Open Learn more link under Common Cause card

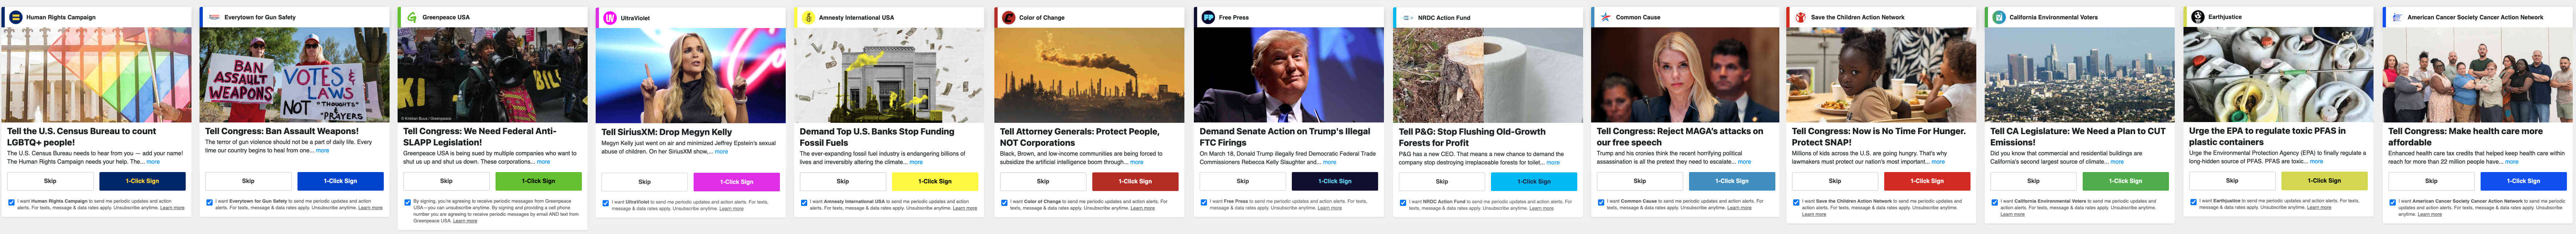(x=1739, y=208)
